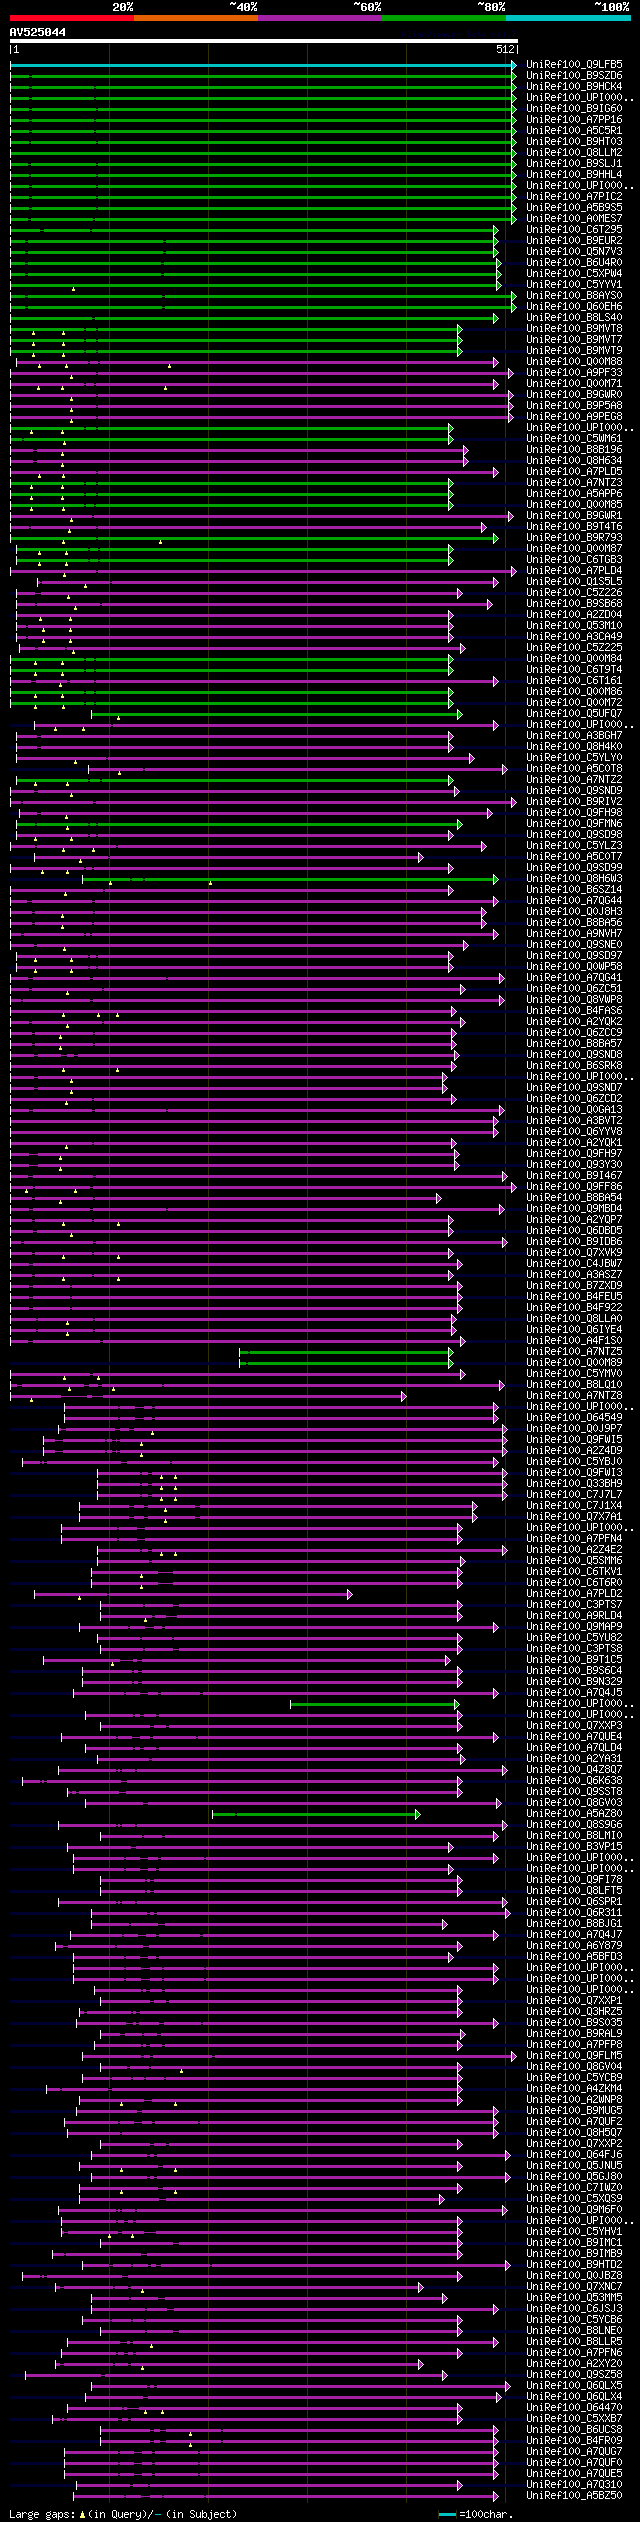Select hit UniRef100_A5B9S5
640x2522 pixels.
pos(574,208)
